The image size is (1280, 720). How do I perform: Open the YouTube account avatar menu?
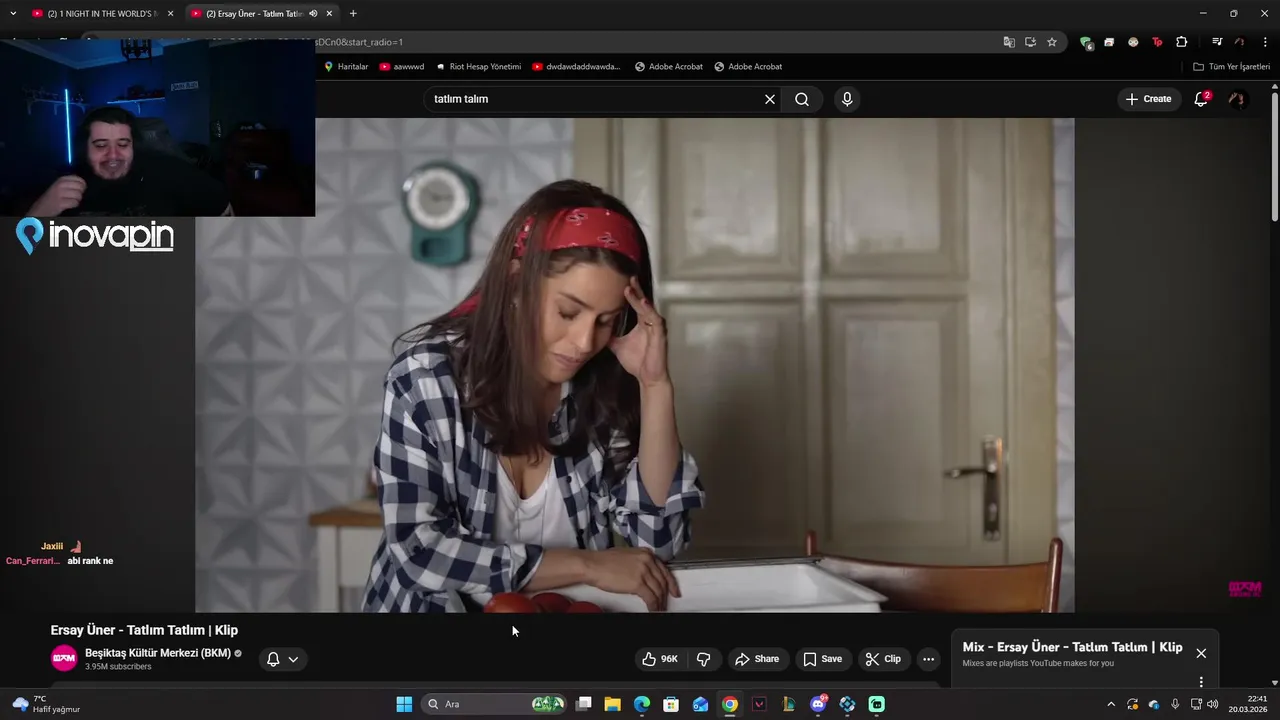[1237, 99]
